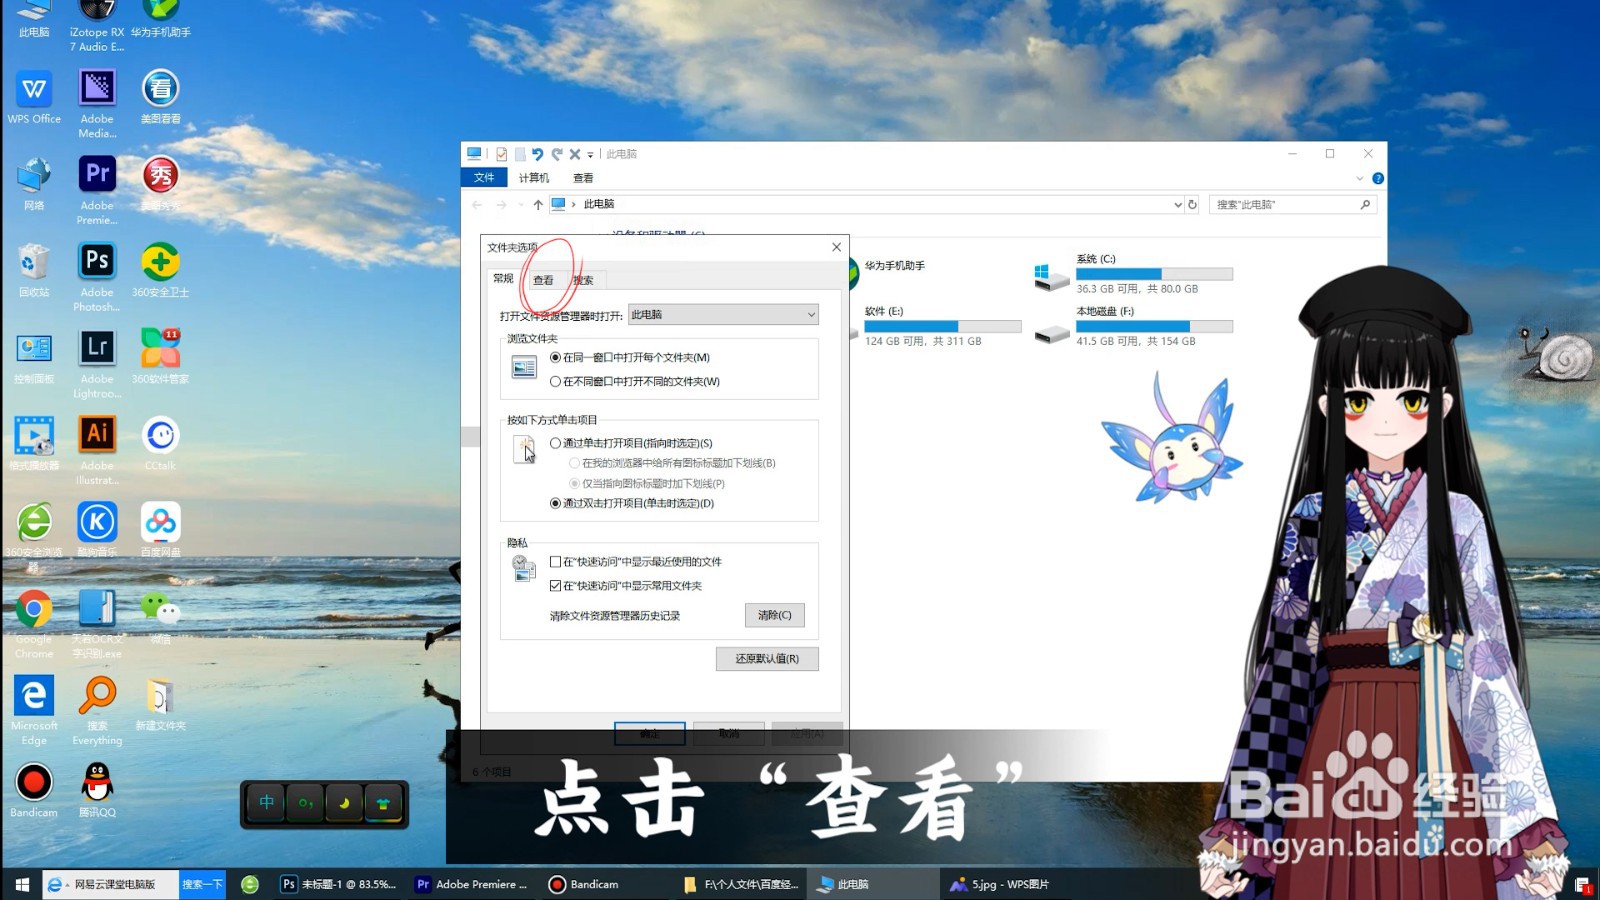Click the 系统(C:) disk usage bar
This screenshot has width=1600, height=900.
tap(1155, 273)
